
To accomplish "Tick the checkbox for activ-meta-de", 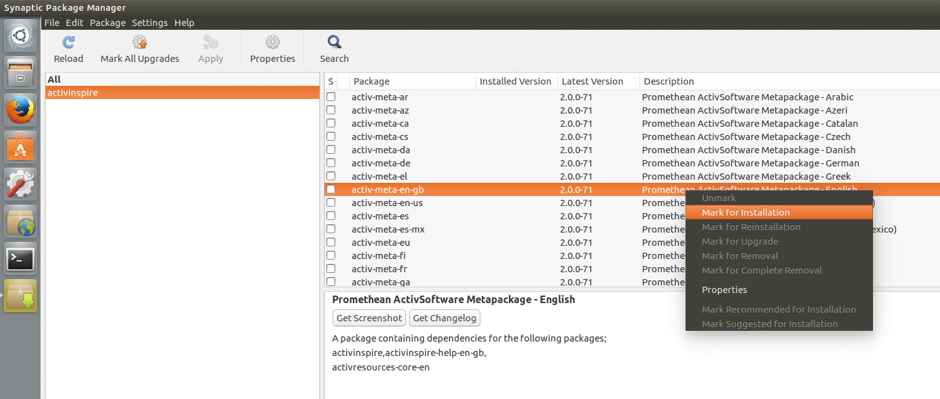I will (x=330, y=163).
